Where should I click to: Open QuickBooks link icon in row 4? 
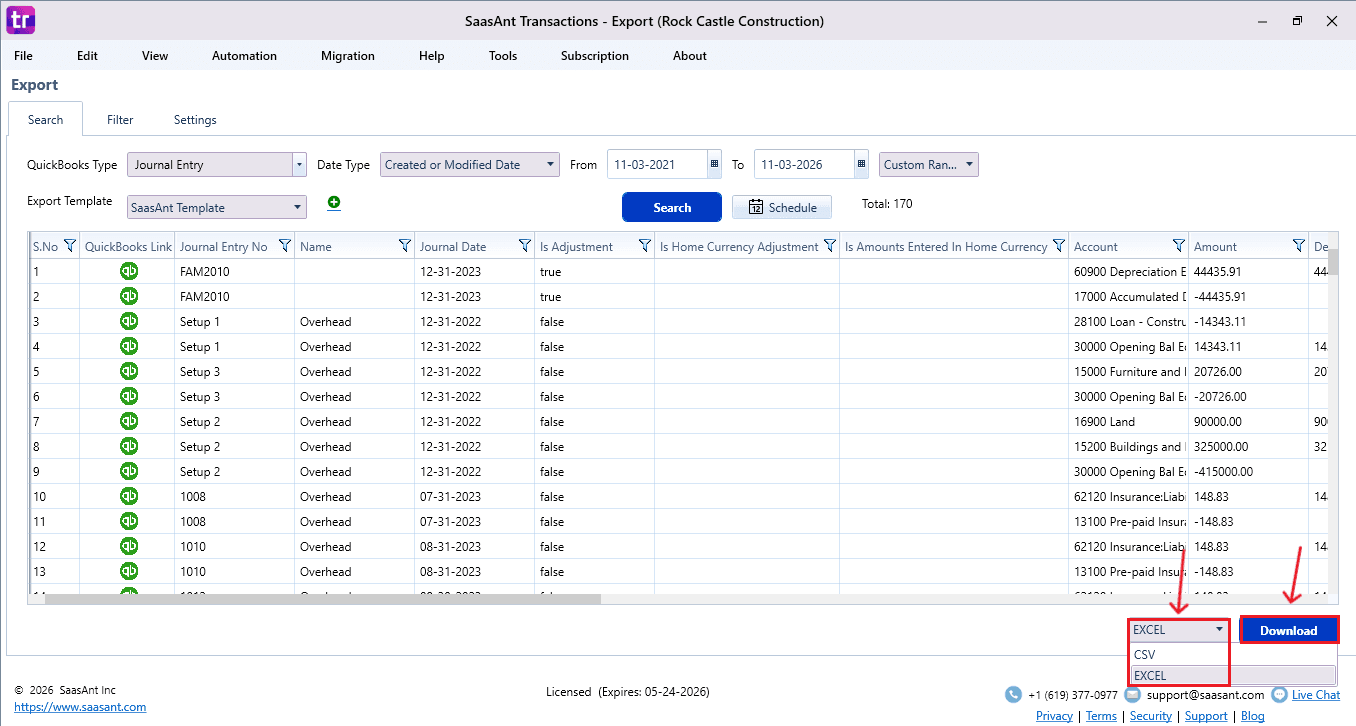point(129,346)
